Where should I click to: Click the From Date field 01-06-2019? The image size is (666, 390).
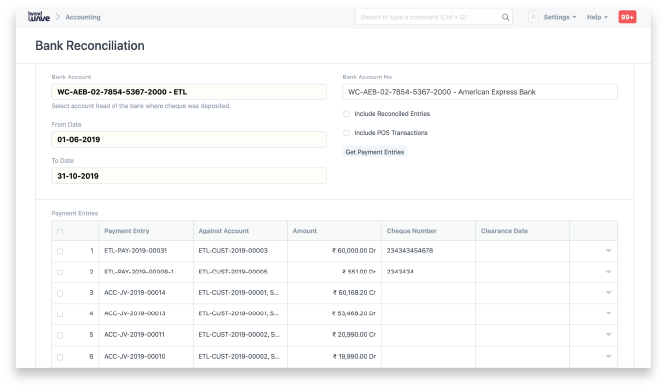click(189, 139)
